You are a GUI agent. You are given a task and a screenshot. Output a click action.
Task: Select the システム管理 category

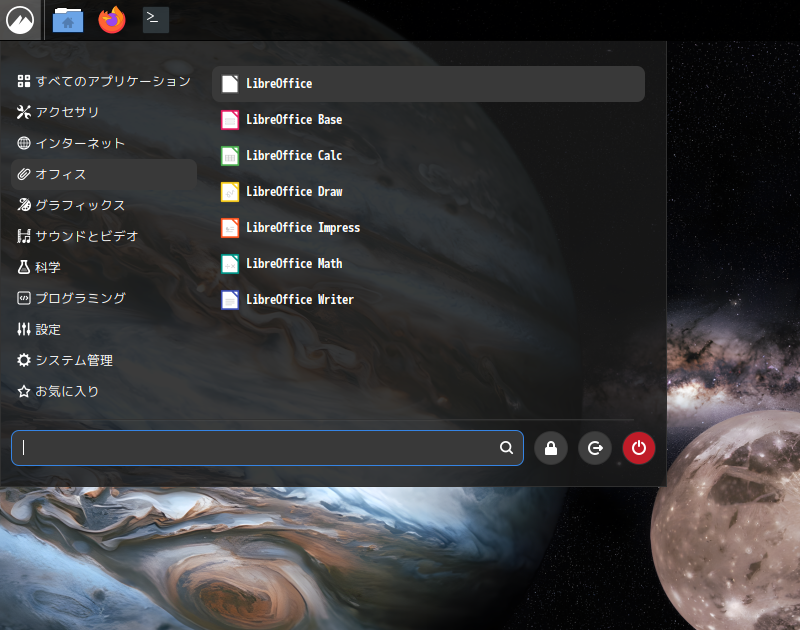click(104, 361)
